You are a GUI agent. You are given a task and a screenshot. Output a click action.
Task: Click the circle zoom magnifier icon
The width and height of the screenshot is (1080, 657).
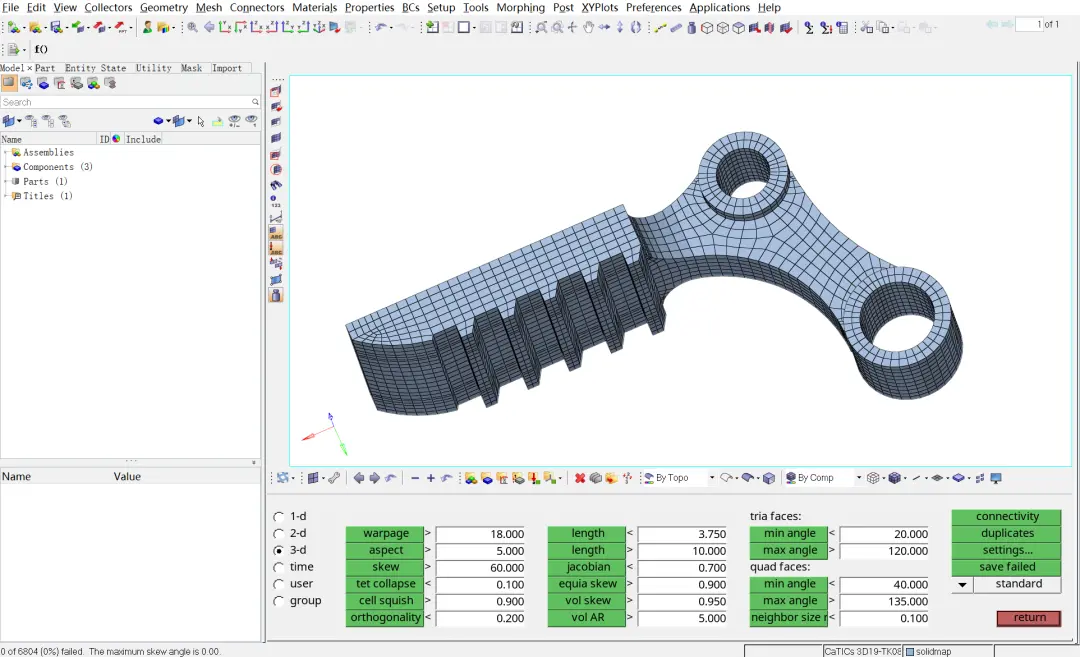(557, 28)
